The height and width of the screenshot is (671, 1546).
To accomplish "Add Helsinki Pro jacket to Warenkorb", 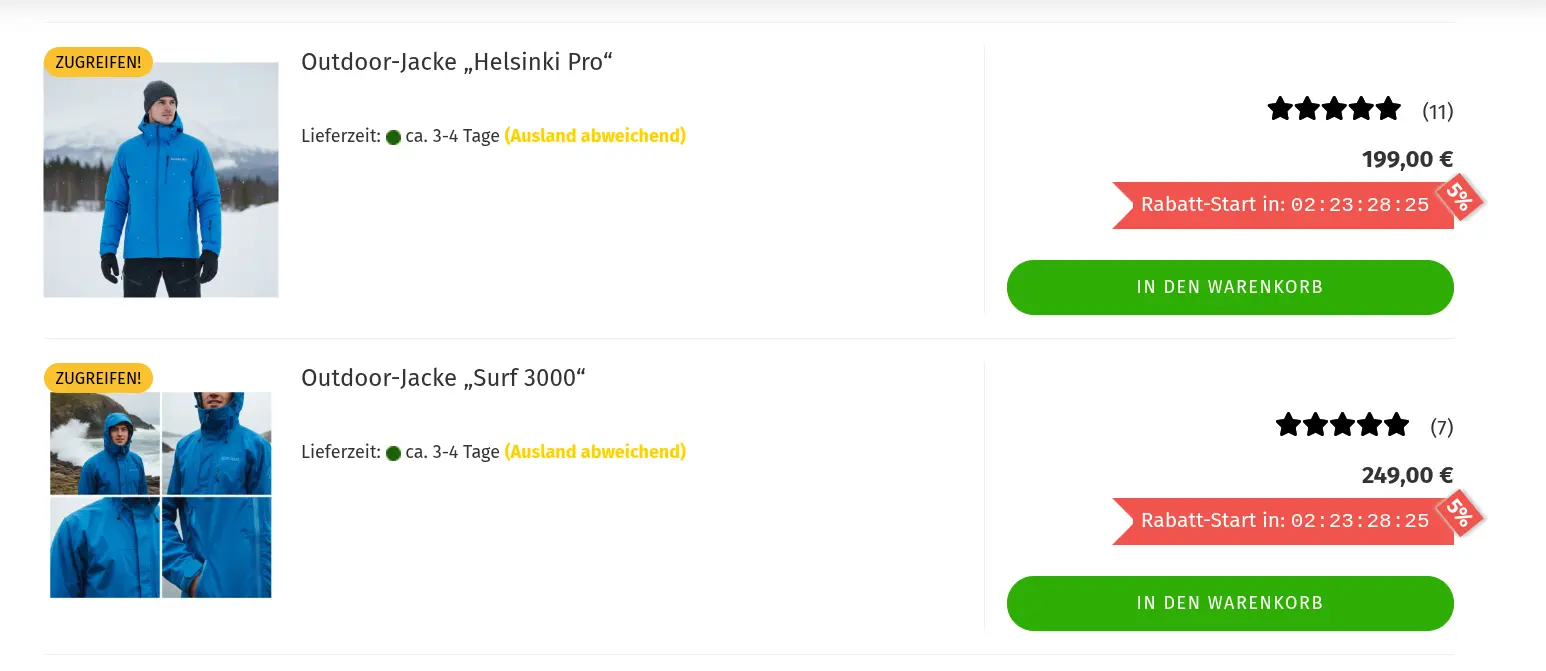I will click(1229, 287).
